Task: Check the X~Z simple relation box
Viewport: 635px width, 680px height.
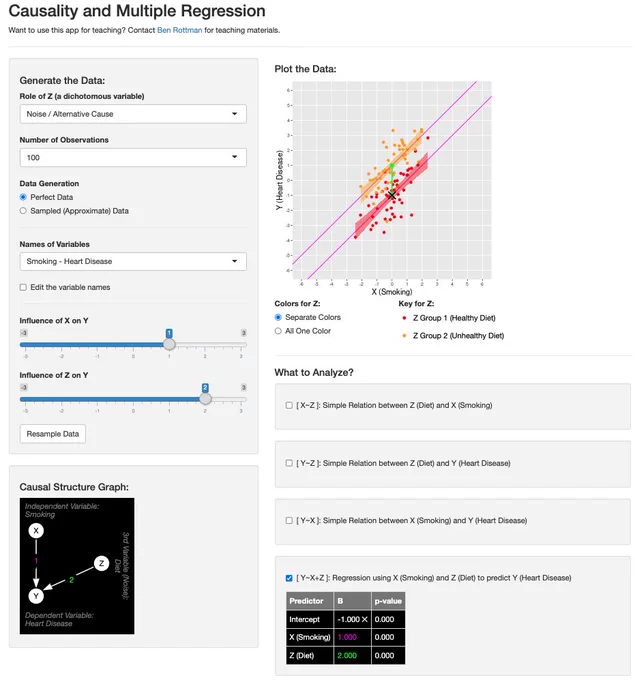Action: pyautogui.click(x=289, y=405)
